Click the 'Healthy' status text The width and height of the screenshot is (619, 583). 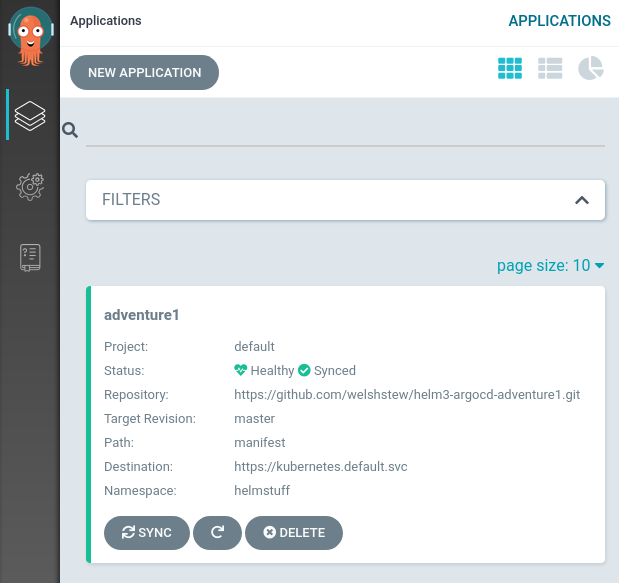[x=272, y=371]
